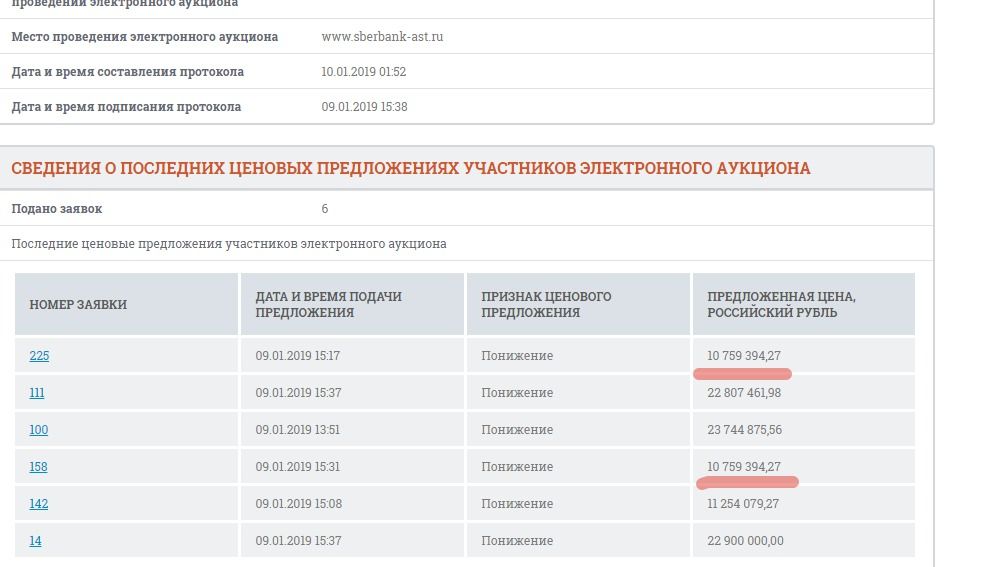Open application number 100 link
1008x567 pixels.
tap(39, 430)
